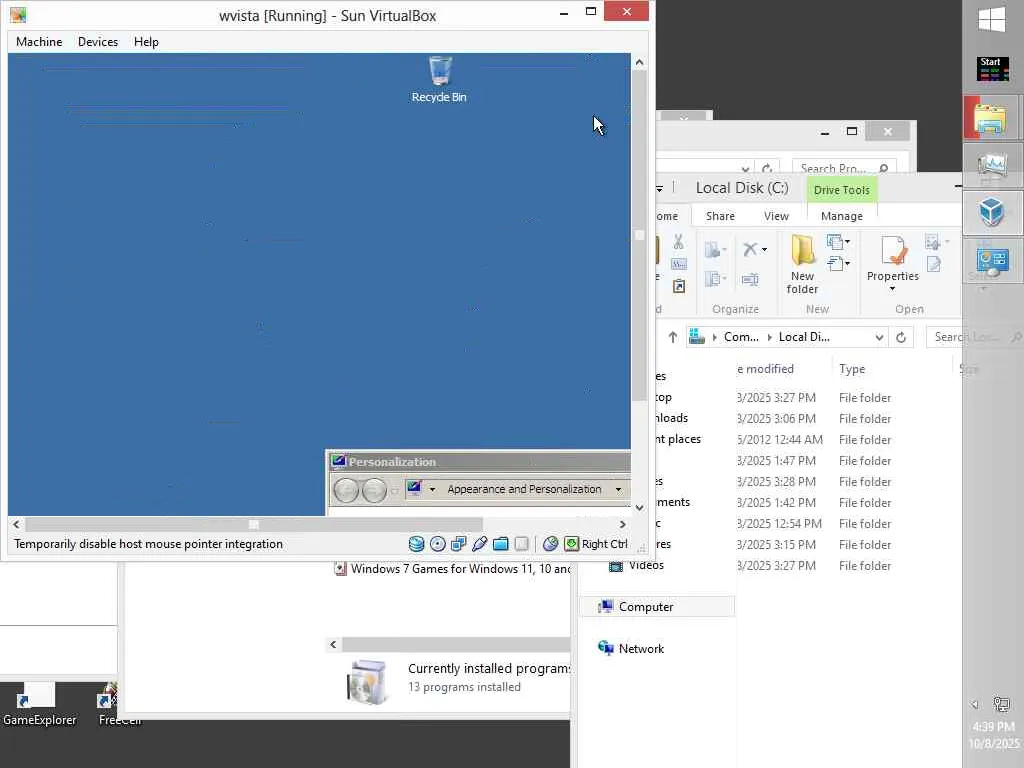Click the USB devices indicator in VirtualBox status bar
Screen dimensions: 1024x768
click(x=479, y=543)
